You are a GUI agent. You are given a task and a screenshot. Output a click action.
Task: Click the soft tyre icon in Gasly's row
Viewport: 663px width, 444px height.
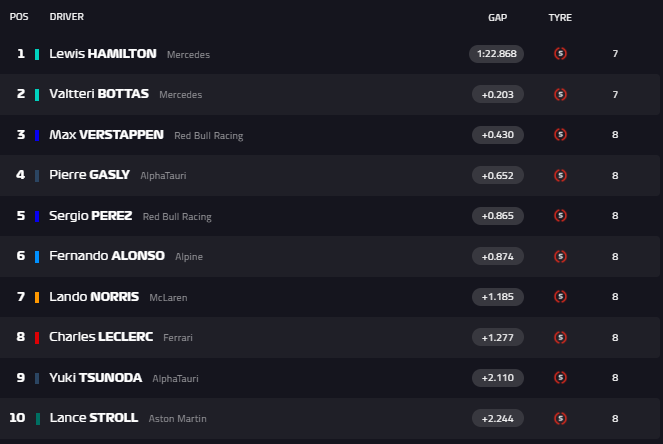[x=560, y=175]
